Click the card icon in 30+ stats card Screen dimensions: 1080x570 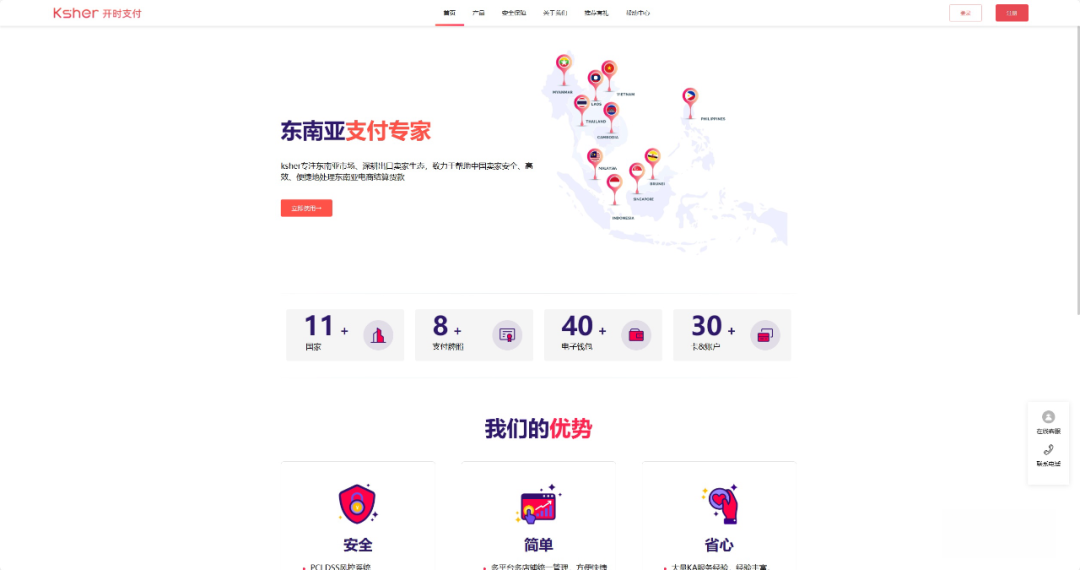765,335
